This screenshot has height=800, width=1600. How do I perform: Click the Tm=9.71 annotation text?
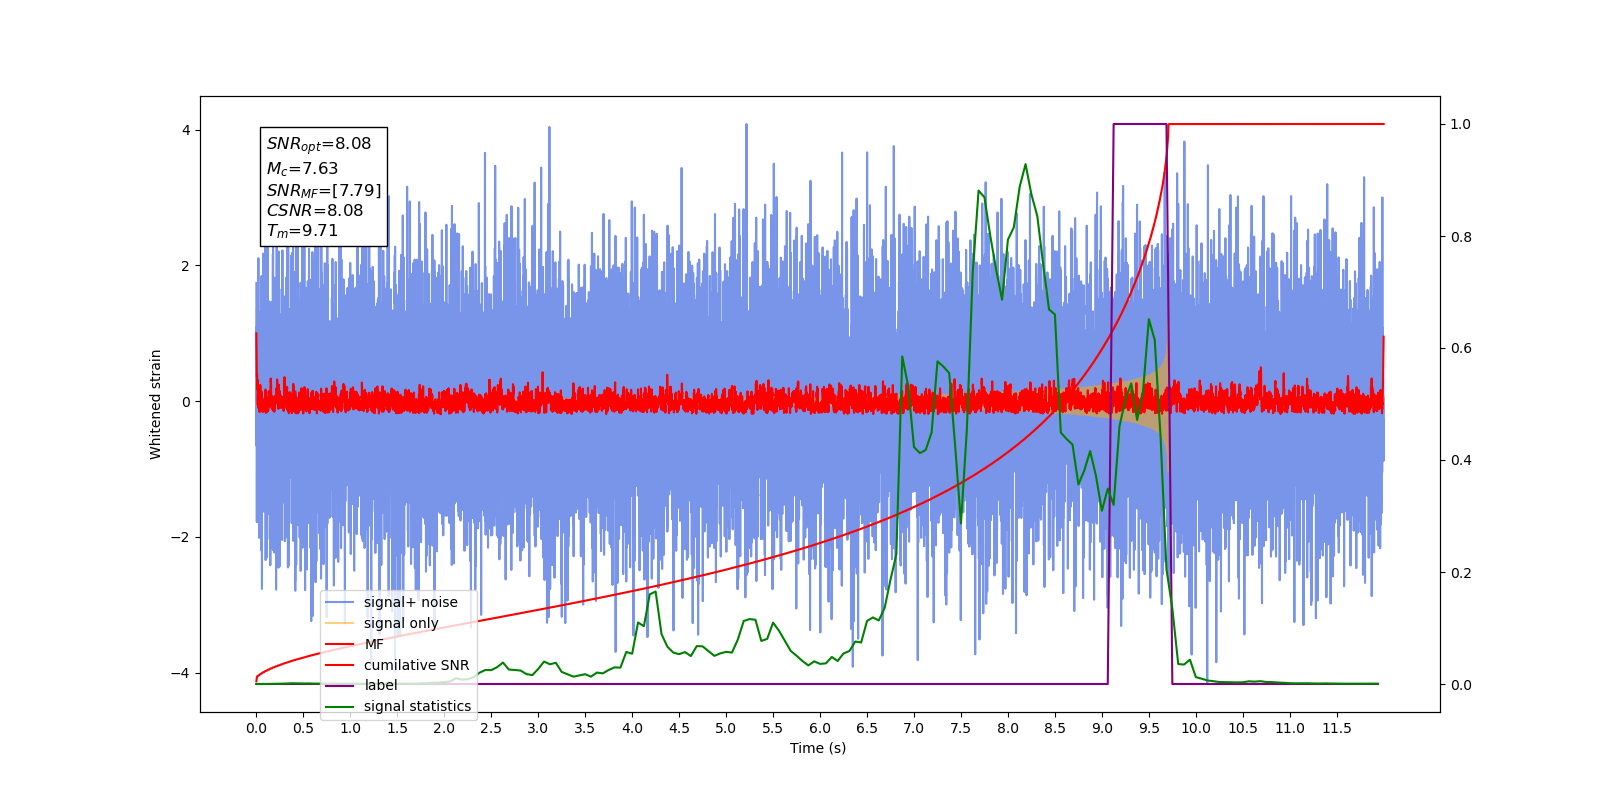coord(302,231)
